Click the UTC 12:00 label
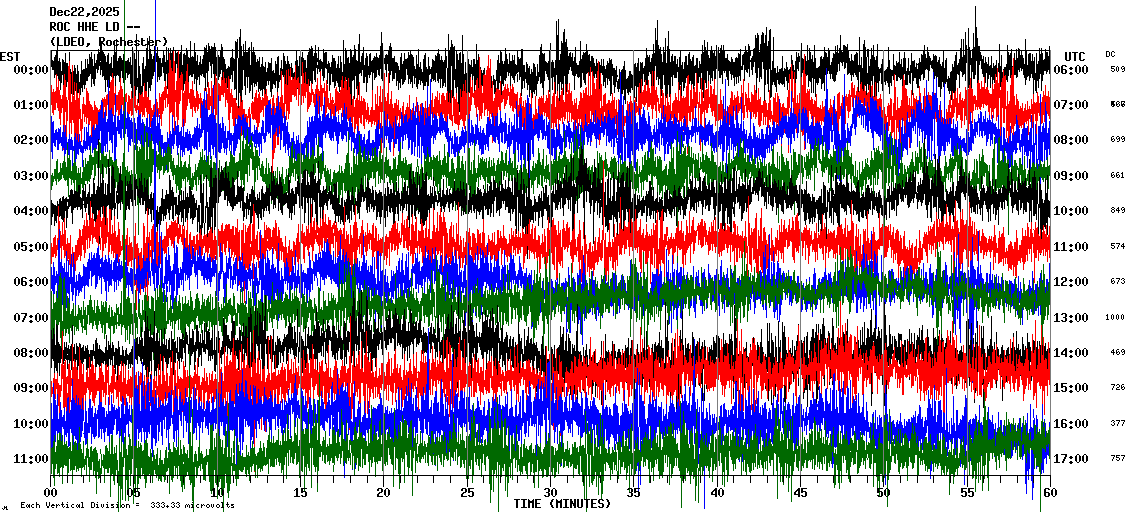The image size is (1130, 519). coord(1070,282)
